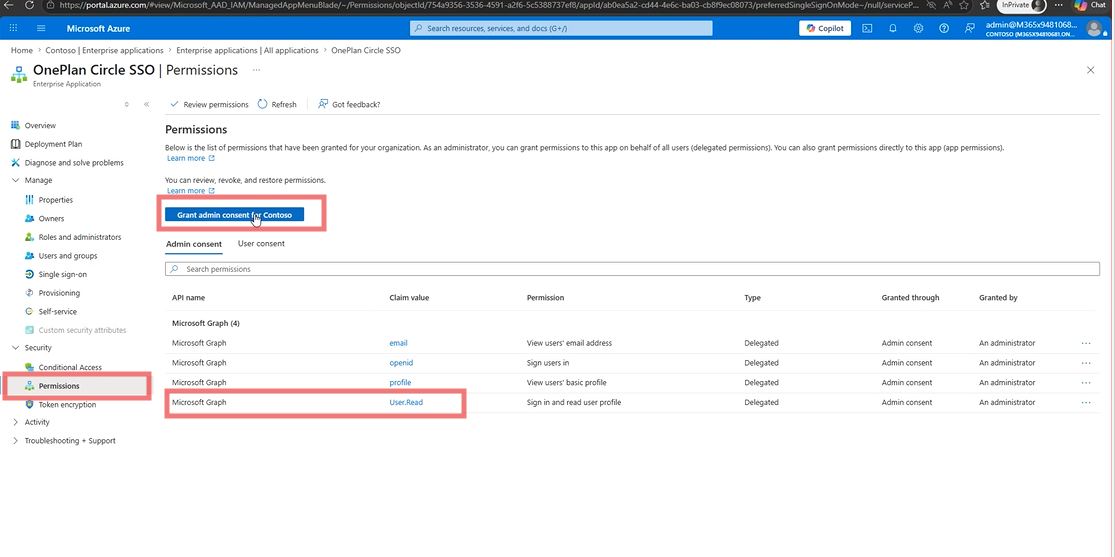The image size is (1115, 557).
Task: Click the admin account avatar
Action: point(1094,28)
